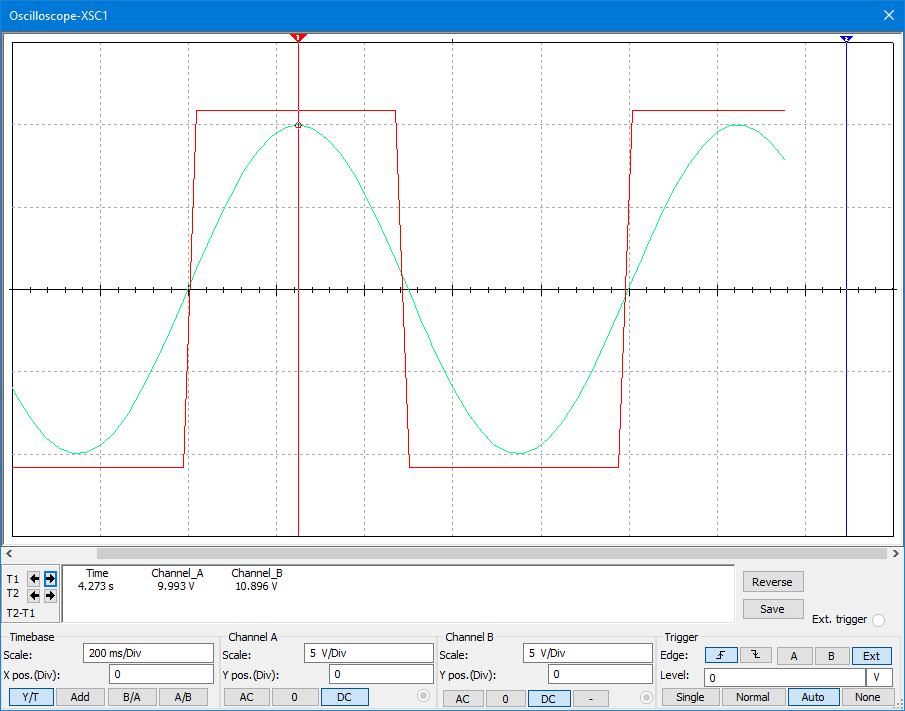The height and width of the screenshot is (711, 905).
Task: Toggle Channel B radio indicator
Action: [646, 696]
